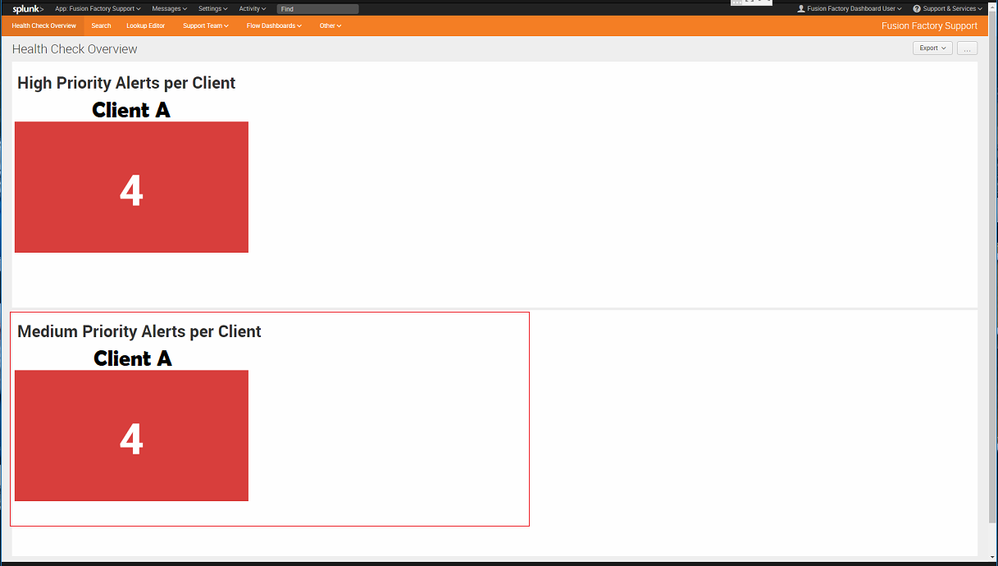Open the Search tab
998x566 pixels.
click(101, 25)
